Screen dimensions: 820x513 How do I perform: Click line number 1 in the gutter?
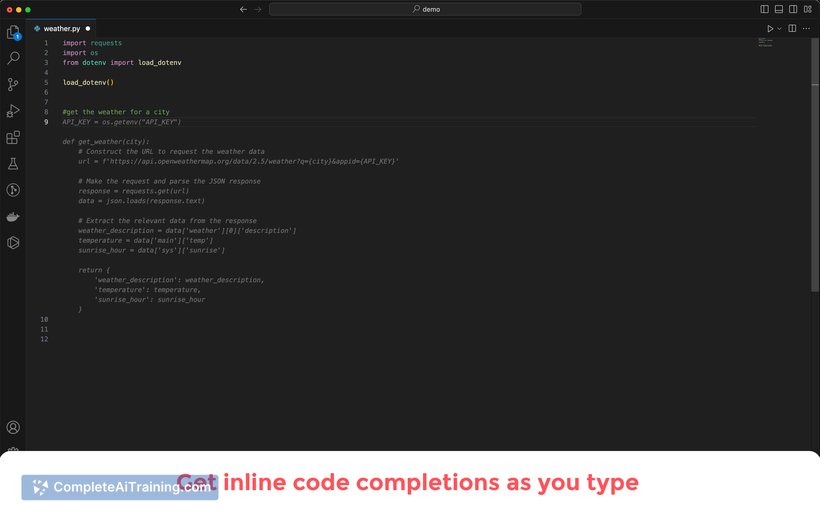(46, 43)
